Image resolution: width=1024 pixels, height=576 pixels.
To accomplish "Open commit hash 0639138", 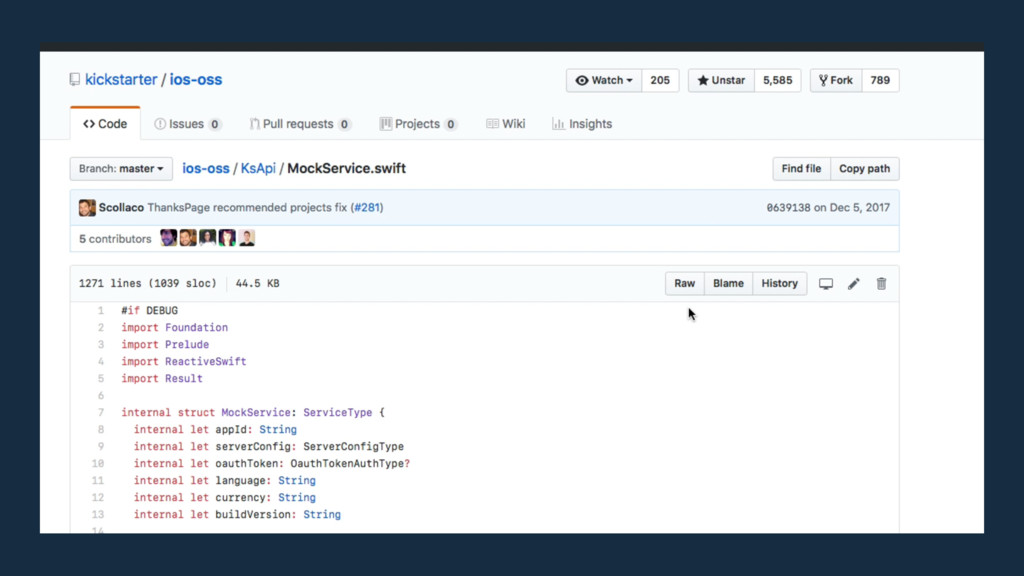I will [788, 208].
